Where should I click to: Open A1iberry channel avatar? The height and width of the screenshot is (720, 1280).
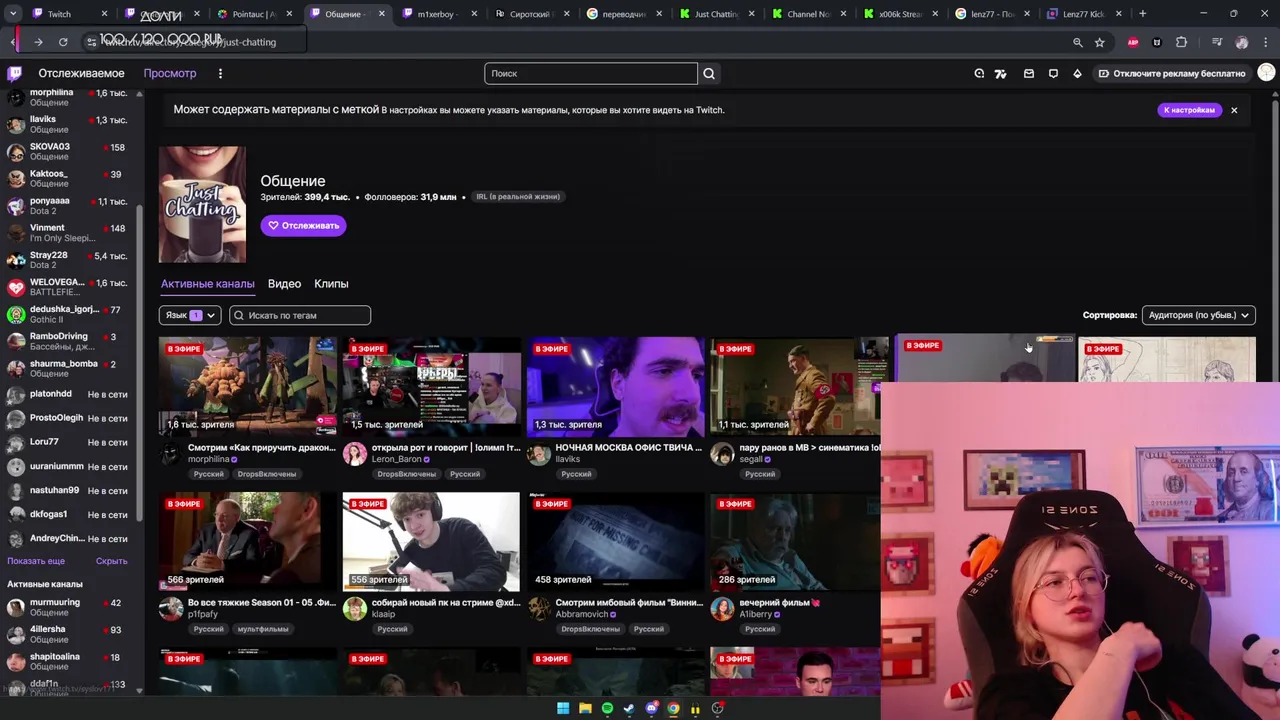722,610
